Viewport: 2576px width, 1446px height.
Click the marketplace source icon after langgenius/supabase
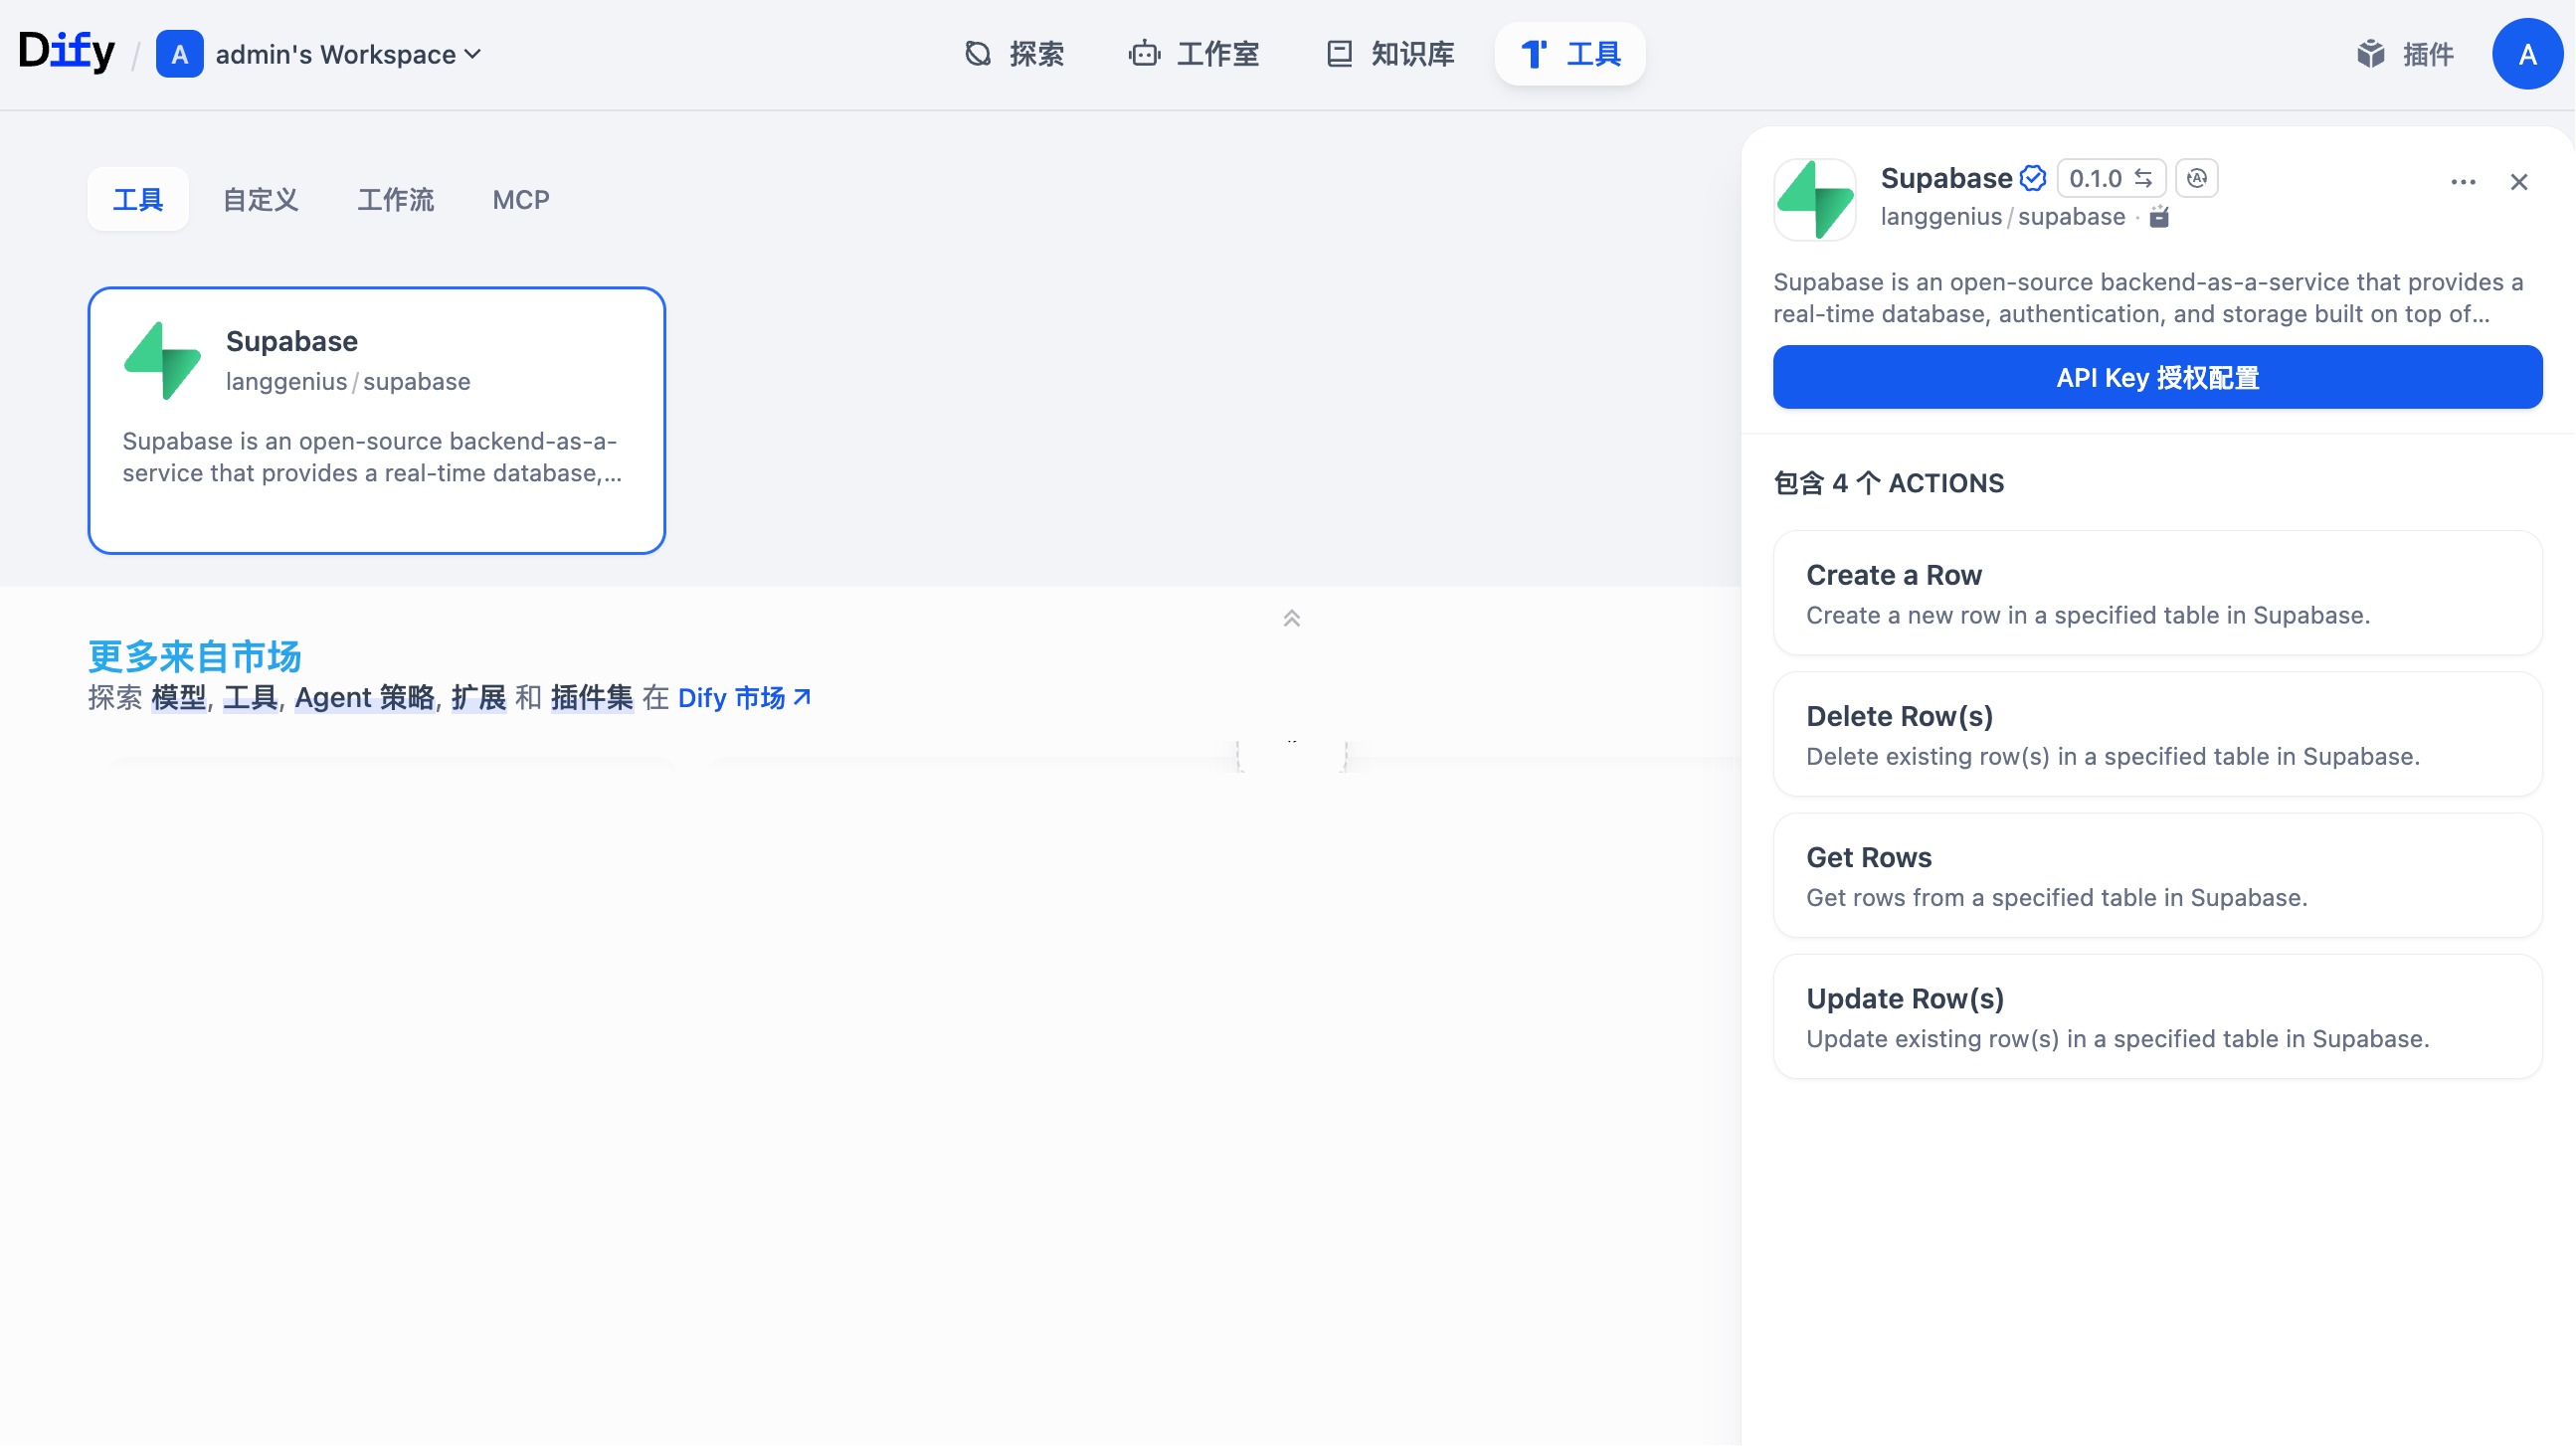pos(2160,217)
